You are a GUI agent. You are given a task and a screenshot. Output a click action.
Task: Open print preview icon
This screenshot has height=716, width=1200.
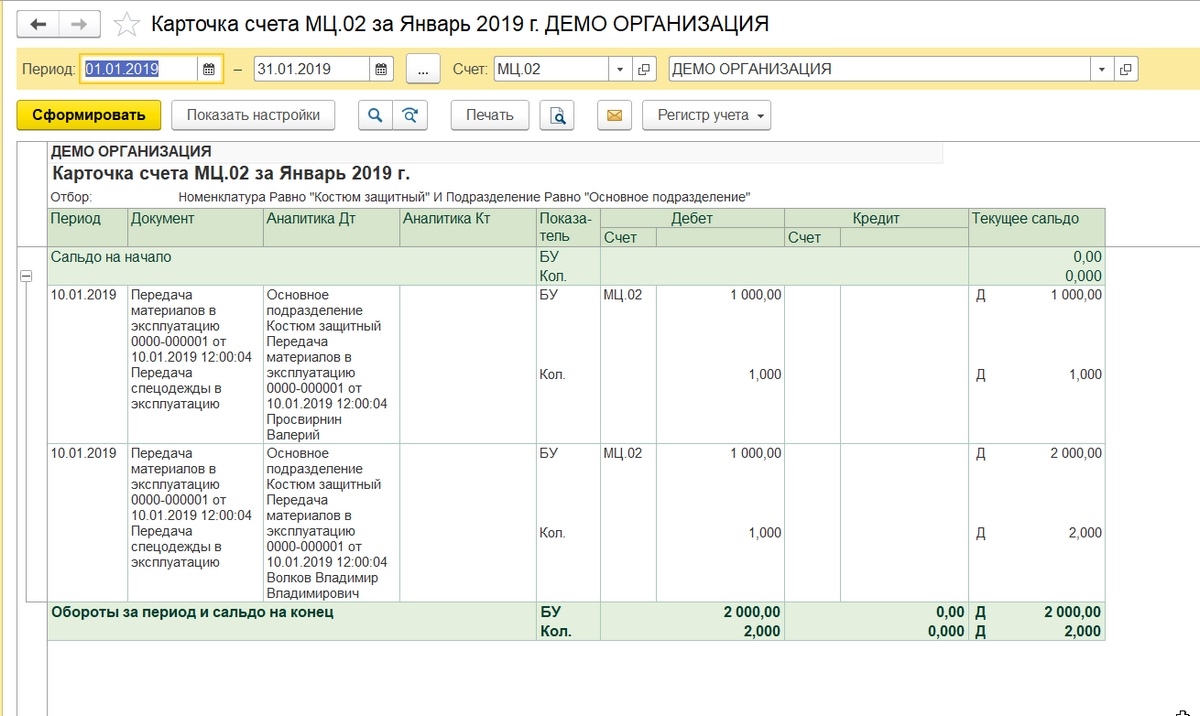coord(557,116)
